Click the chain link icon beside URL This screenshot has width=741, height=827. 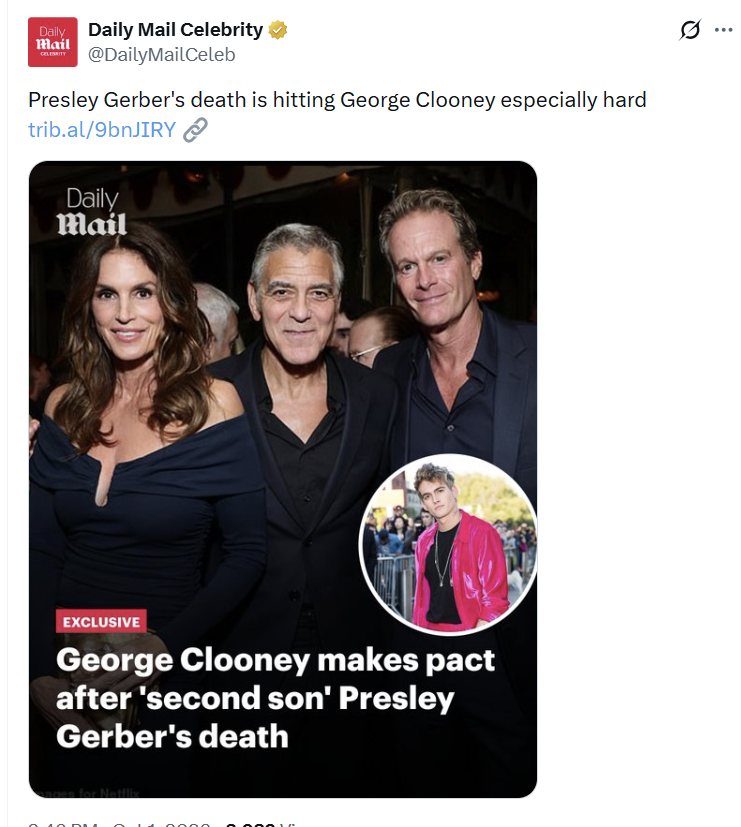click(x=195, y=130)
